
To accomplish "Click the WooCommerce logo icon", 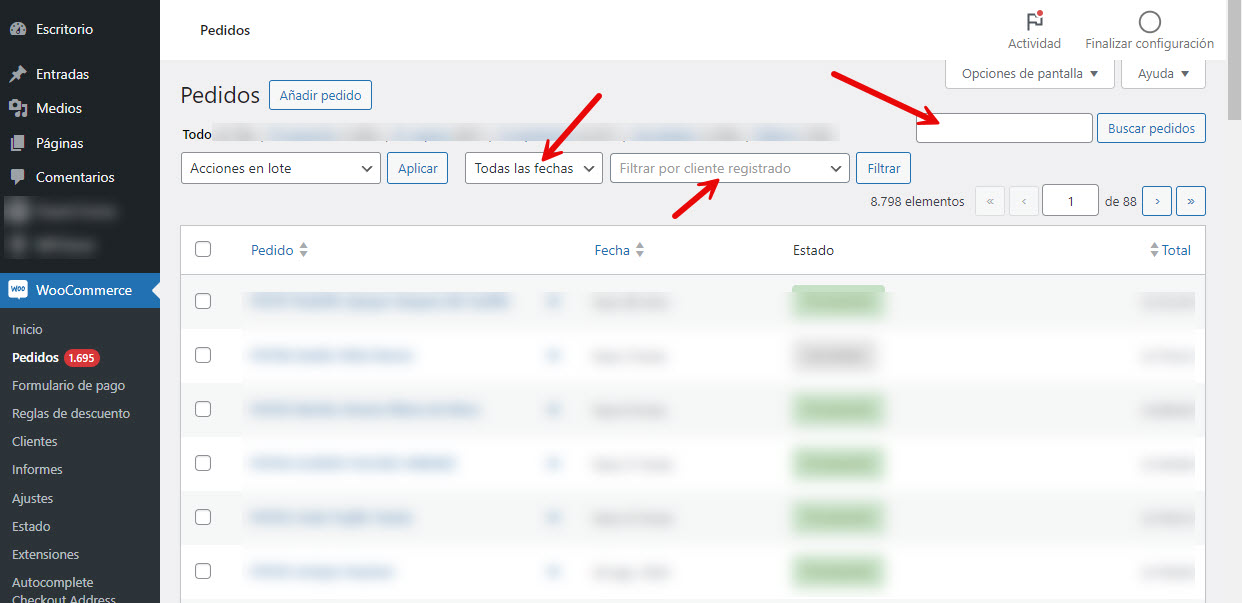I will pos(18,290).
